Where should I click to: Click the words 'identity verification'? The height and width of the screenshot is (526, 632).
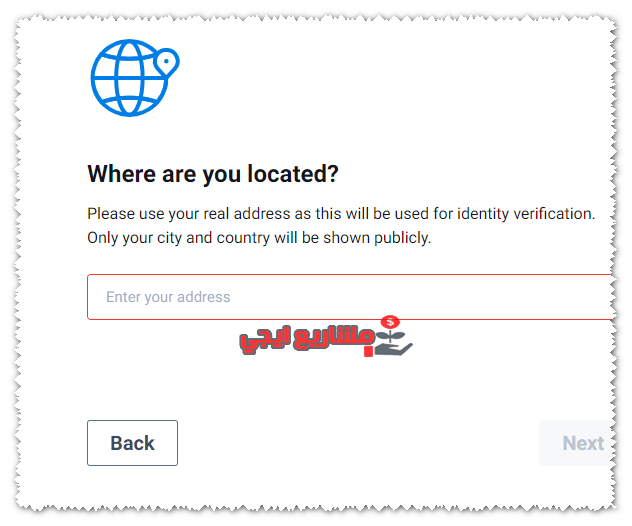(526, 214)
